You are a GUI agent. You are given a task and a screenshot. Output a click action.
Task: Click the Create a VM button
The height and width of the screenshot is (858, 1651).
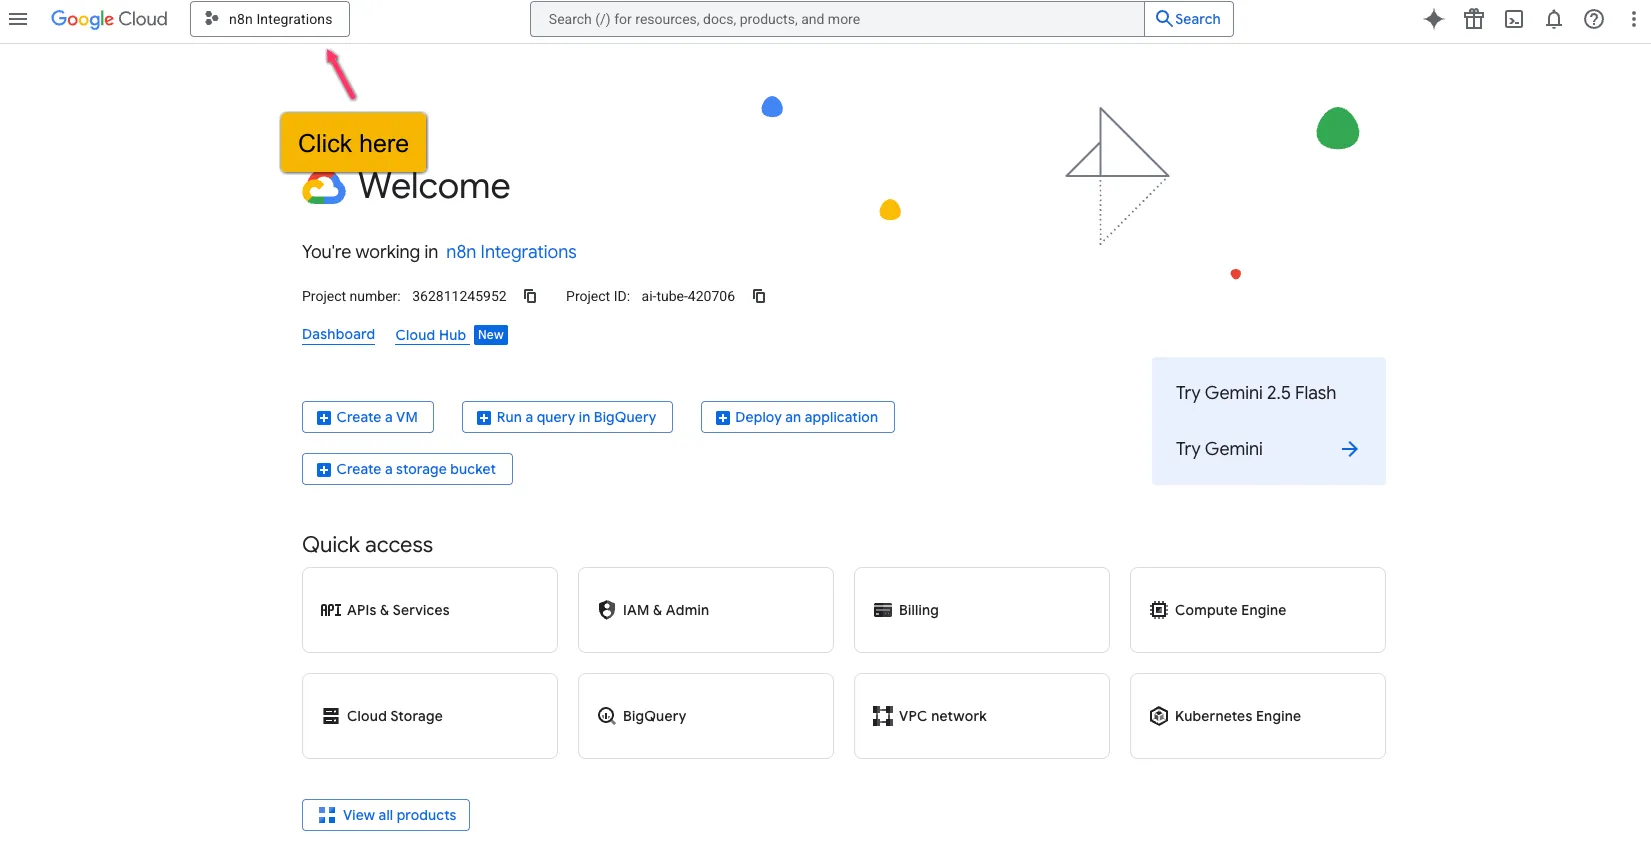[x=368, y=417]
